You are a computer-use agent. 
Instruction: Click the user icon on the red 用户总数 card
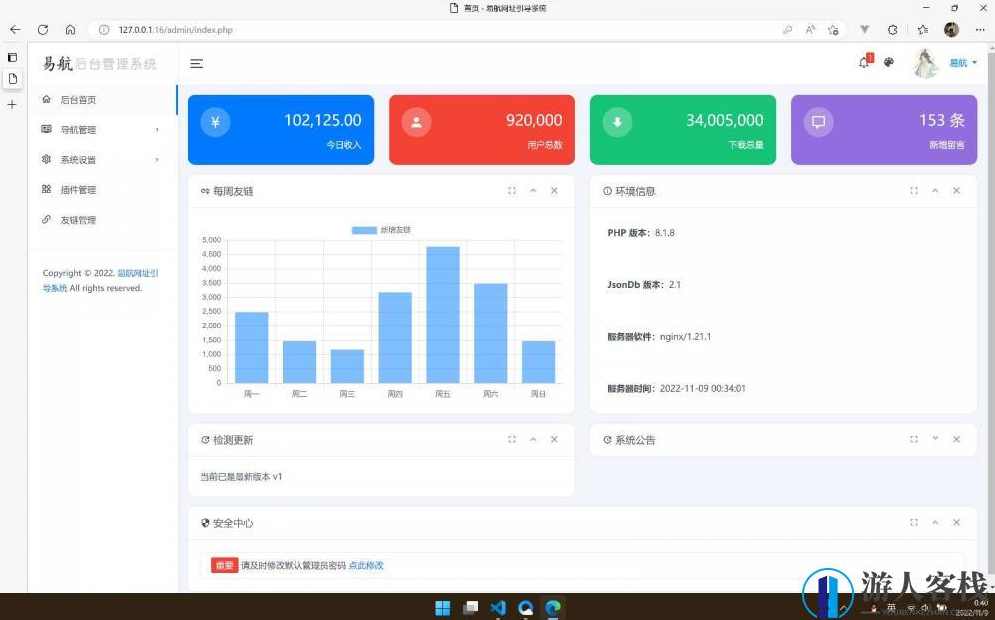point(416,123)
